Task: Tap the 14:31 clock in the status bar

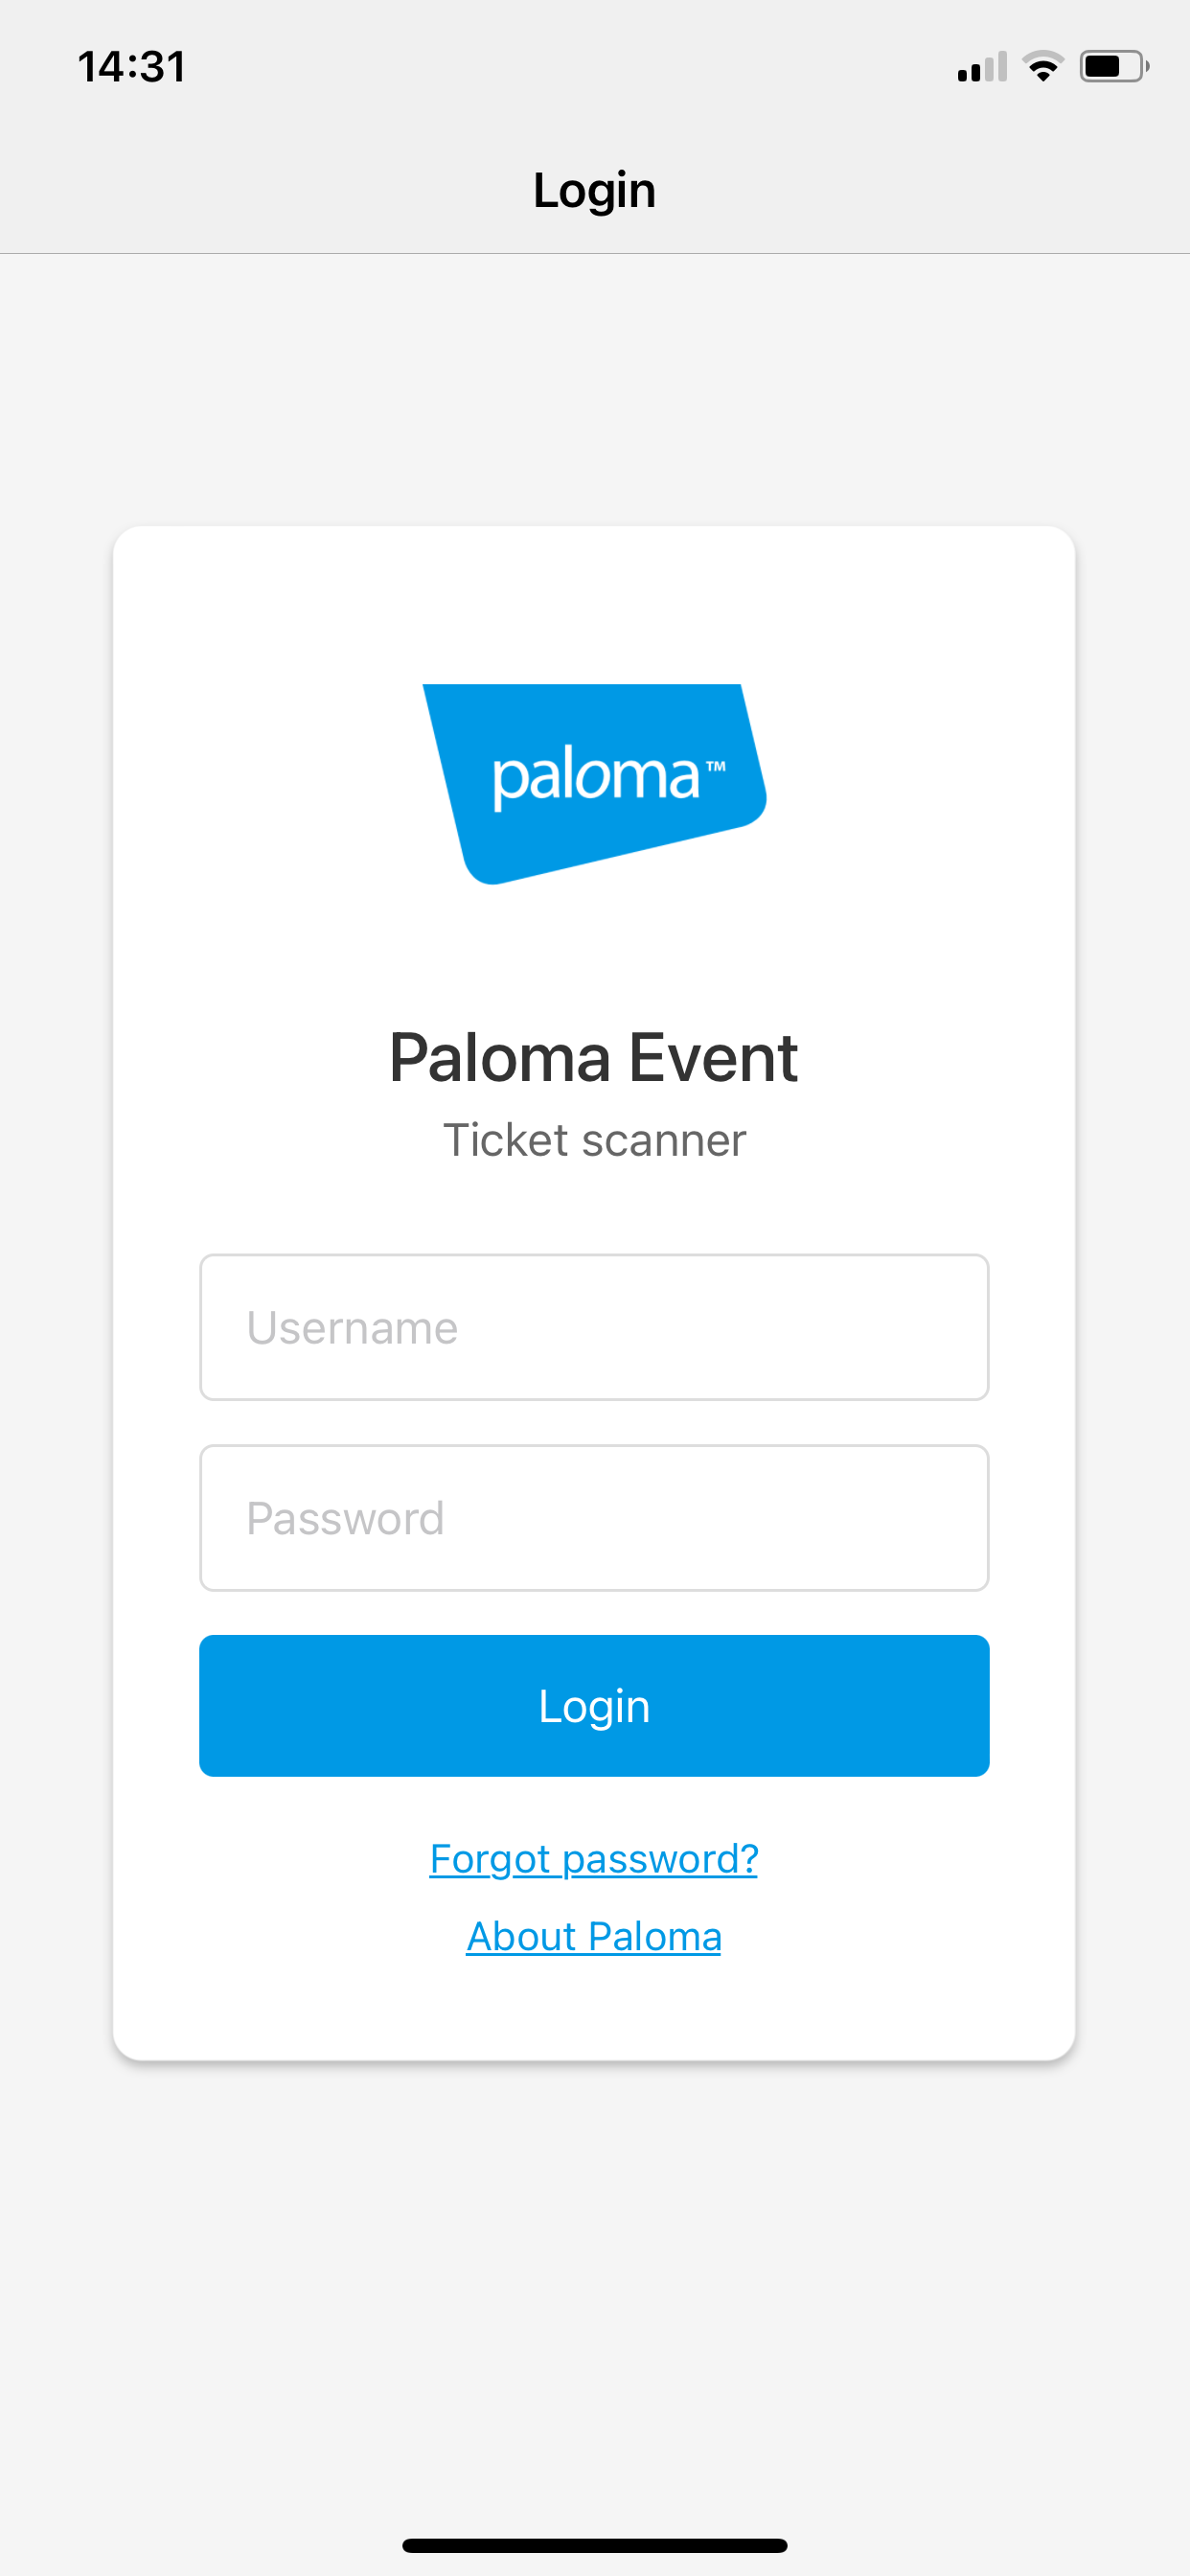Action: (x=132, y=67)
